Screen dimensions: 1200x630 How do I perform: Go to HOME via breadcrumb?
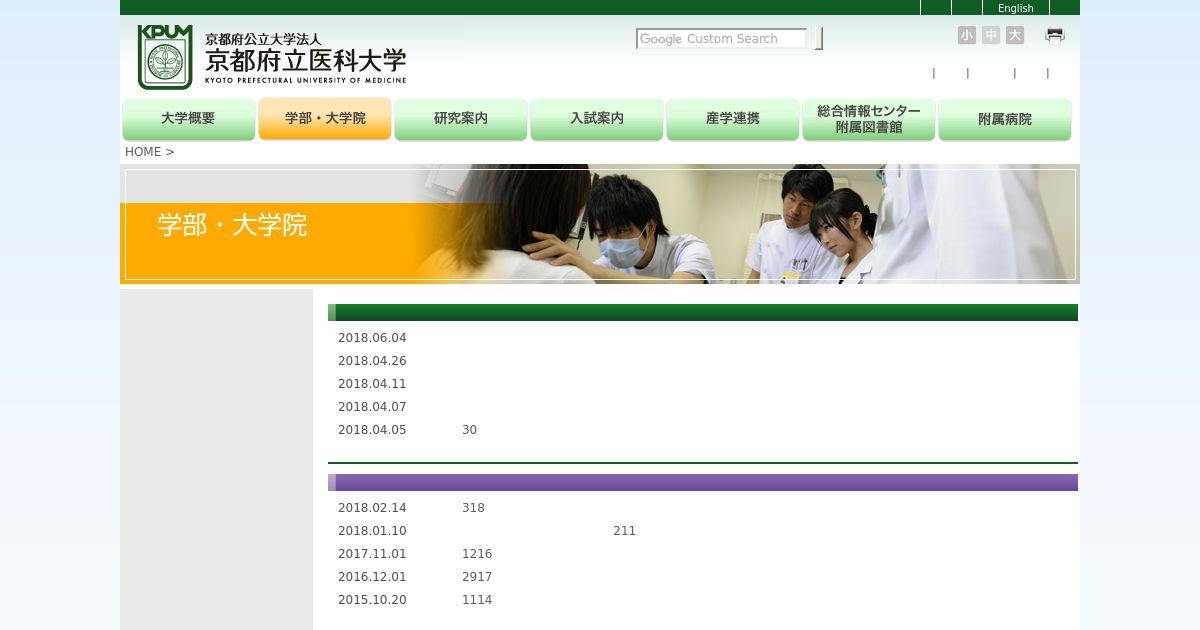pyautogui.click(x=143, y=152)
